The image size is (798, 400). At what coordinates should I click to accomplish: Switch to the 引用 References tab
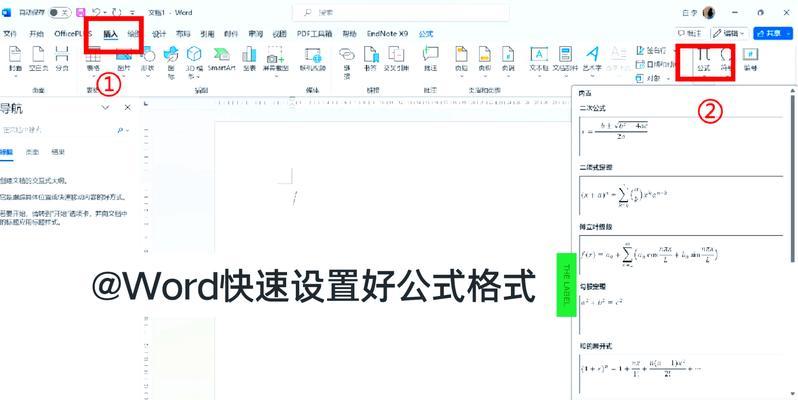pyautogui.click(x=207, y=34)
